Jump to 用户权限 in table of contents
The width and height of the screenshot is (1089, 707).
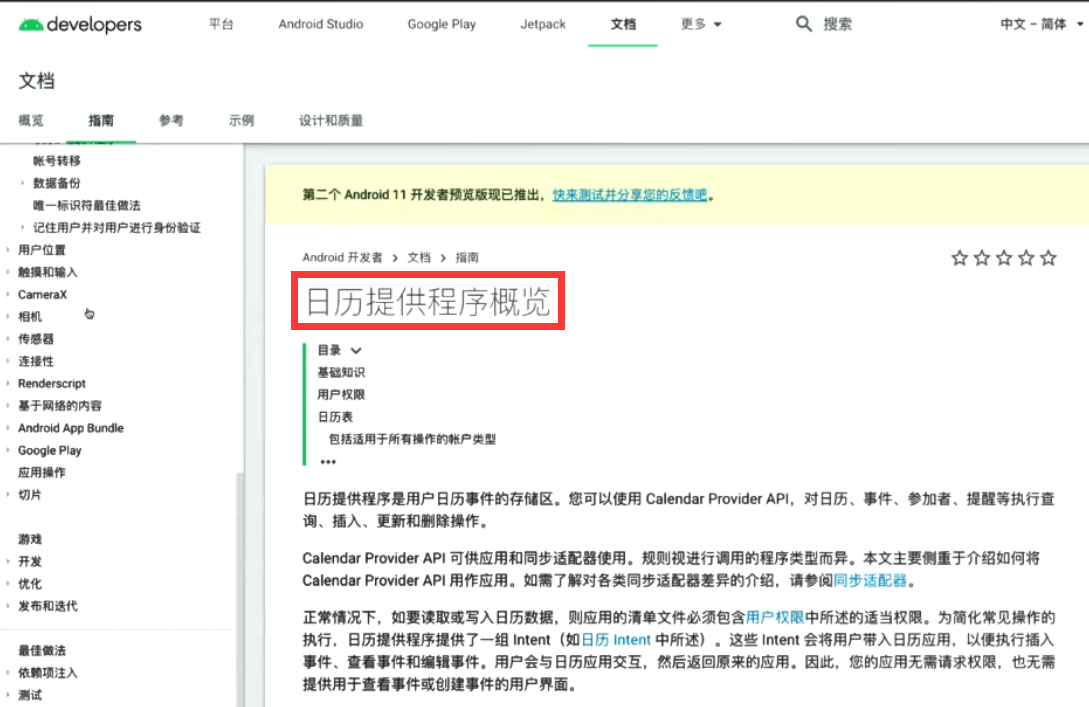[341, 395]
